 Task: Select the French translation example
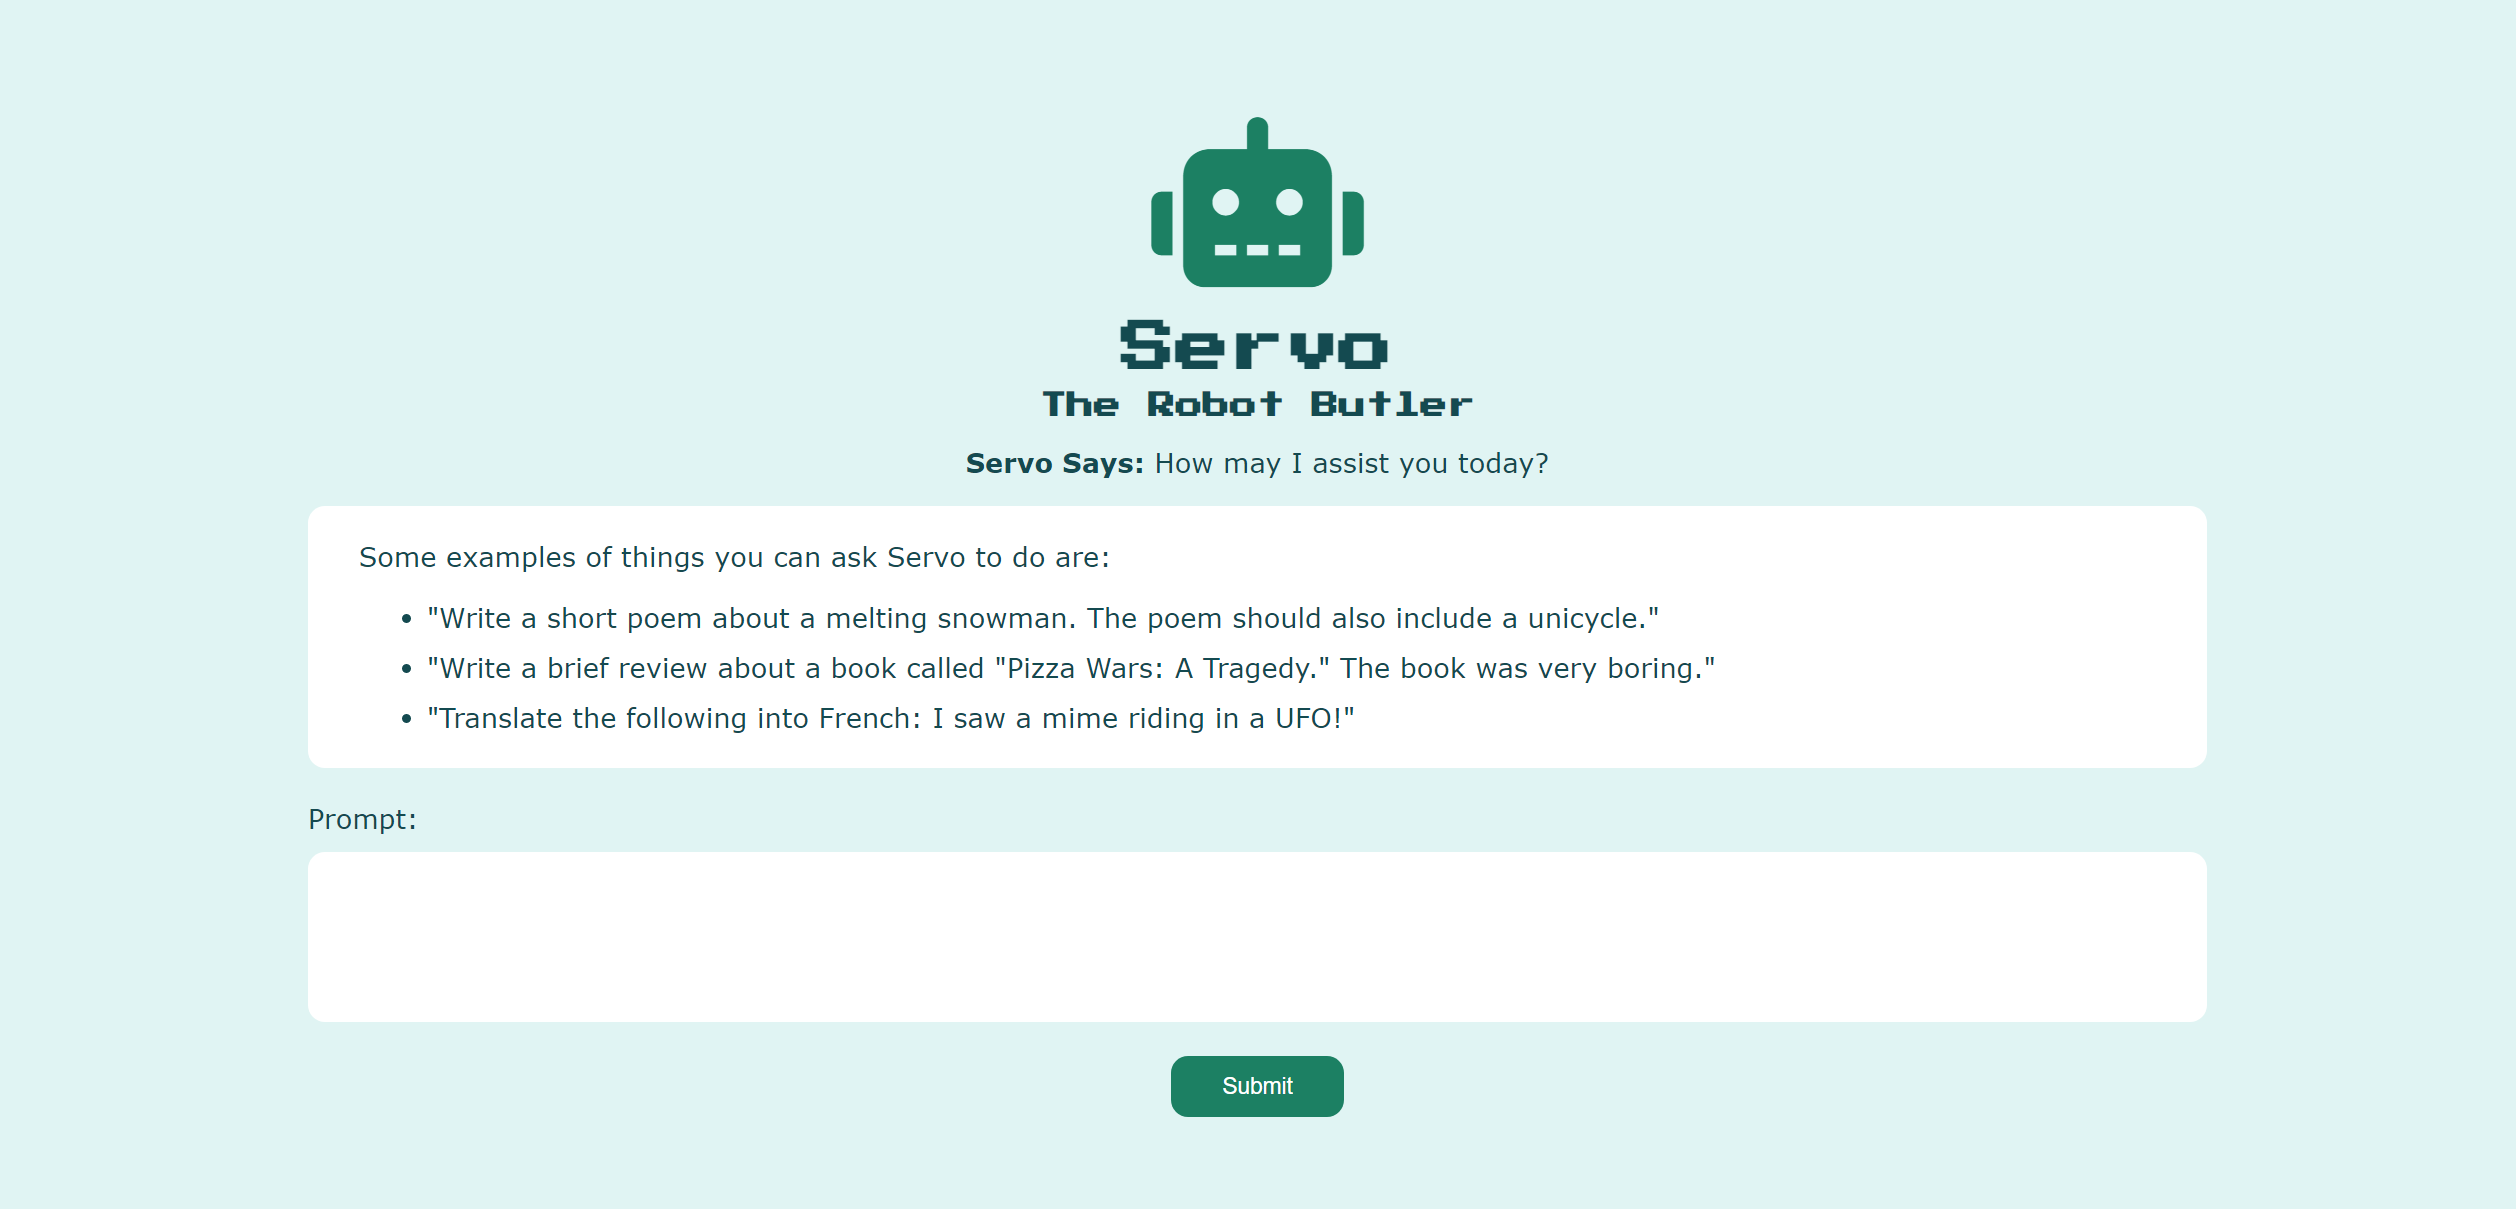tap(891, 718)
